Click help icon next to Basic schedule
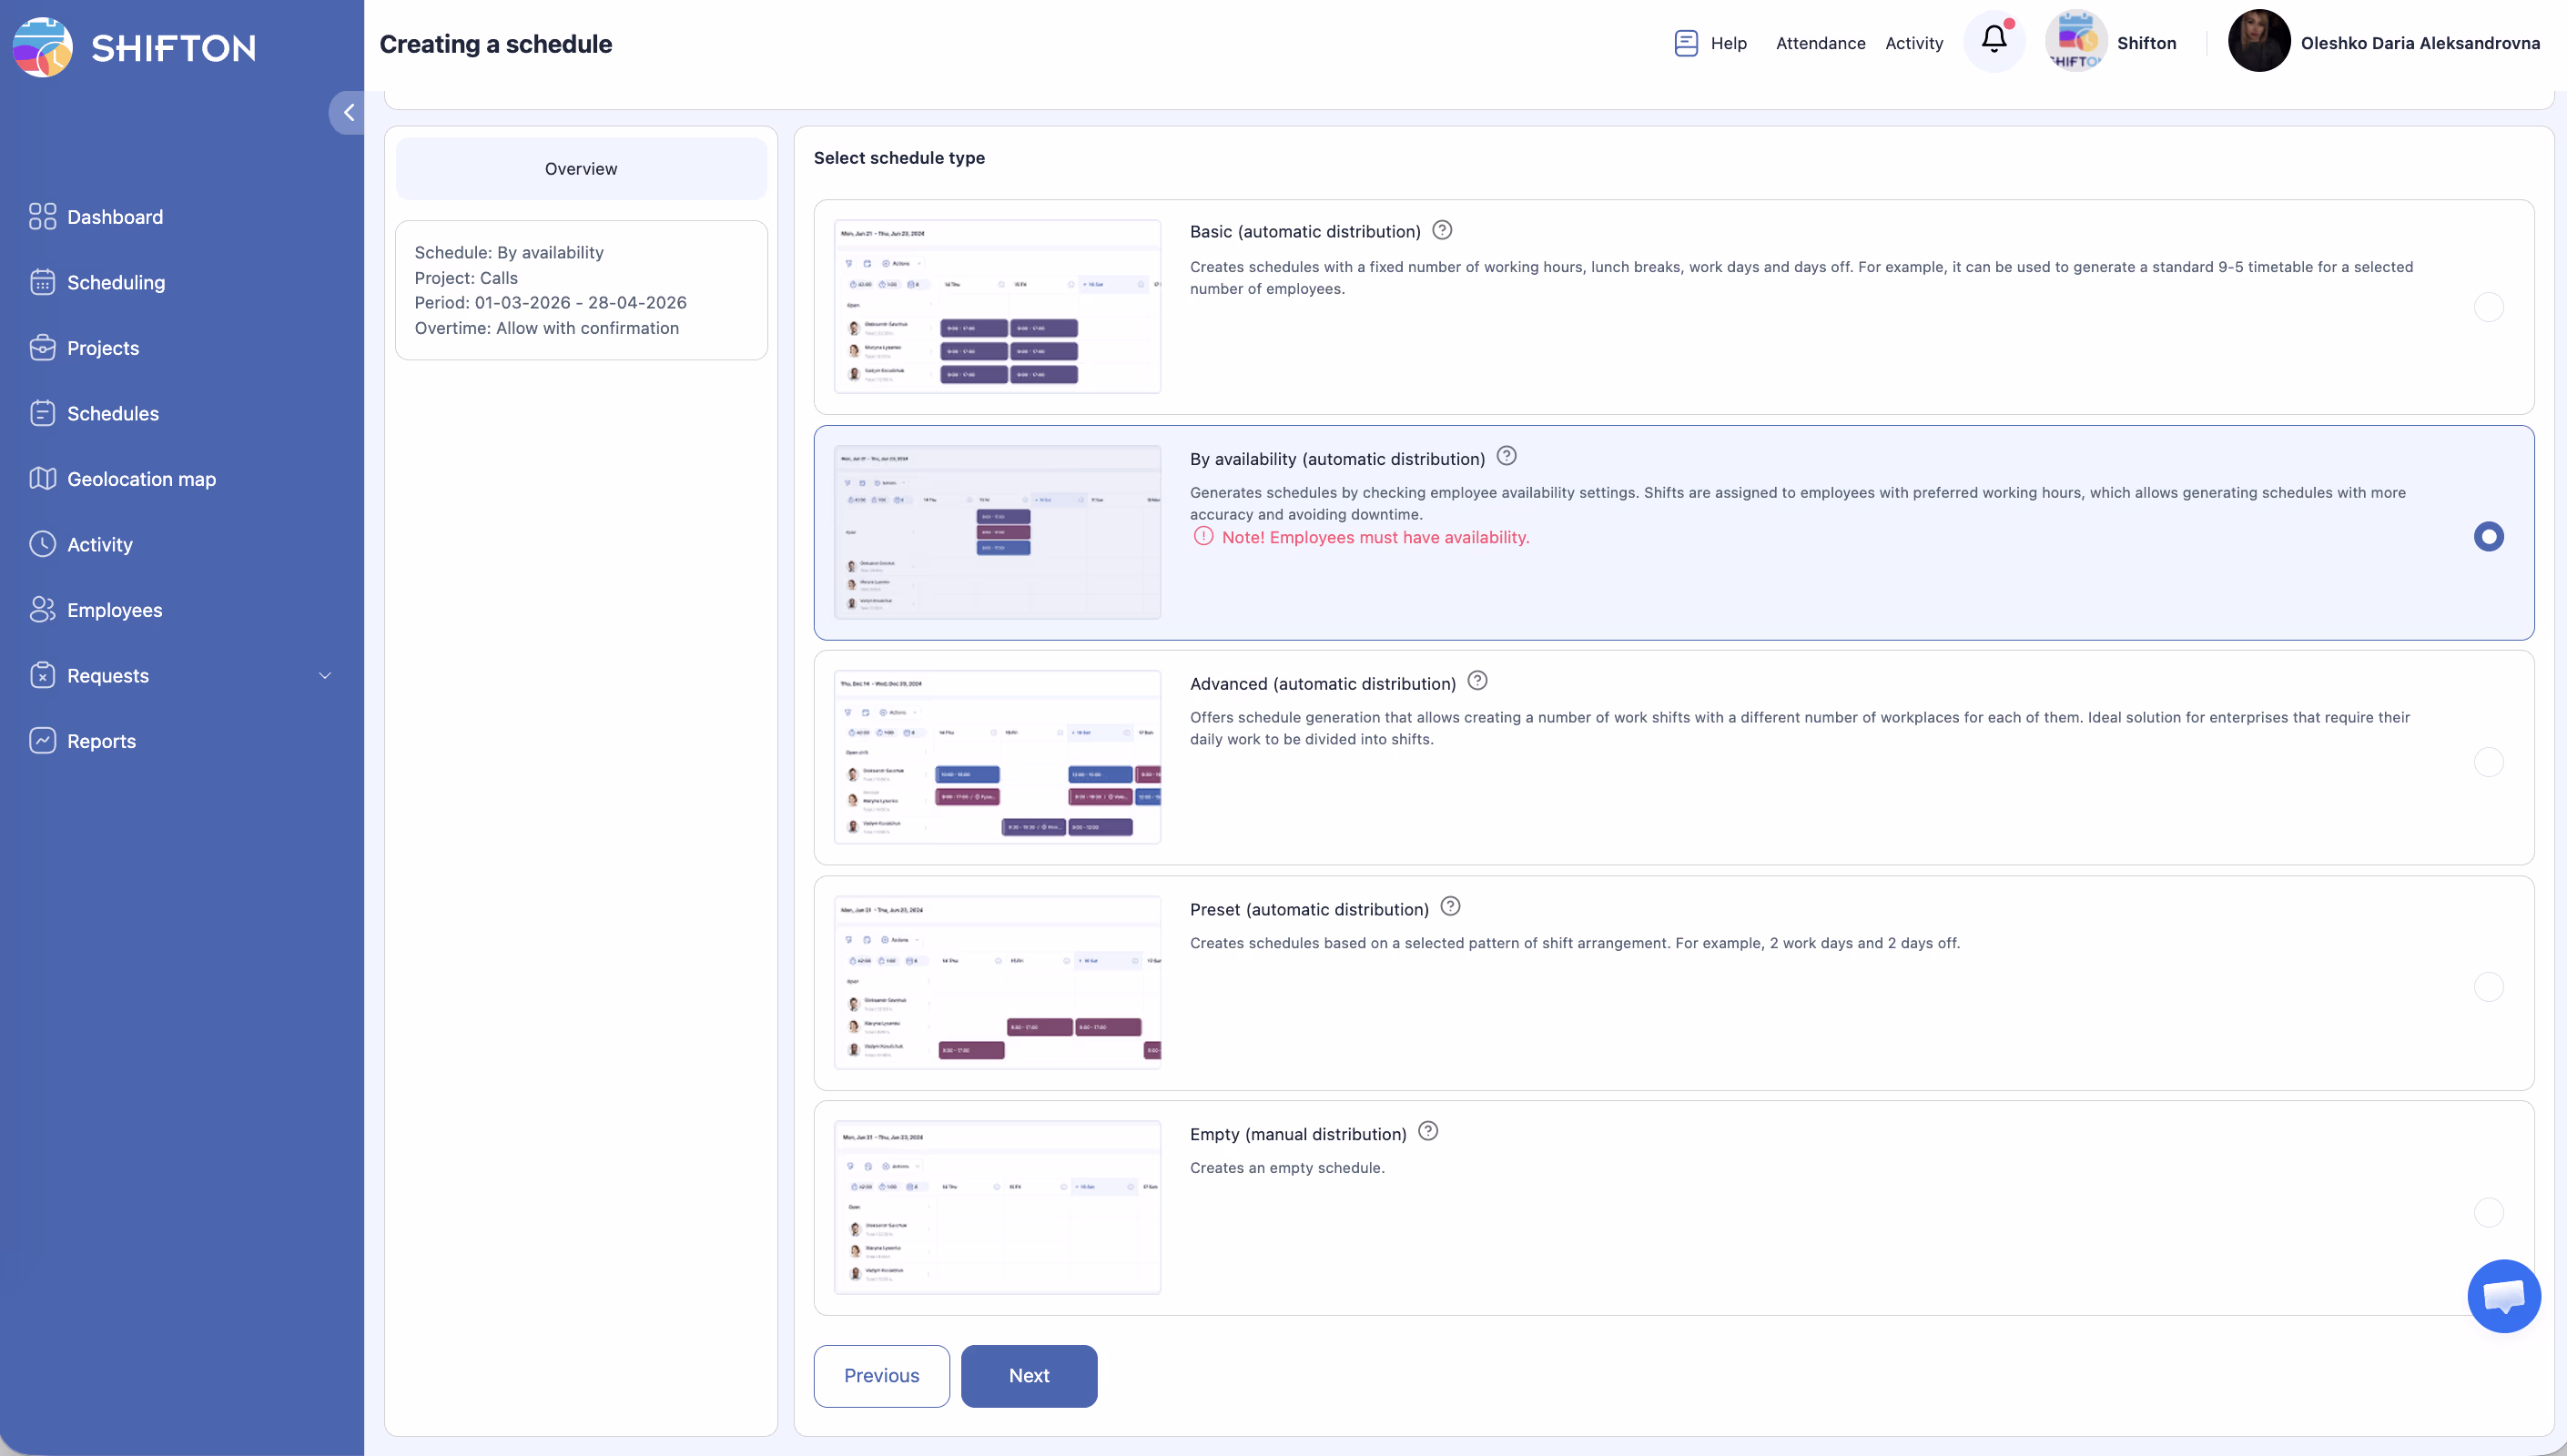2567x1456 pixels. click(x=1441, y=230)
